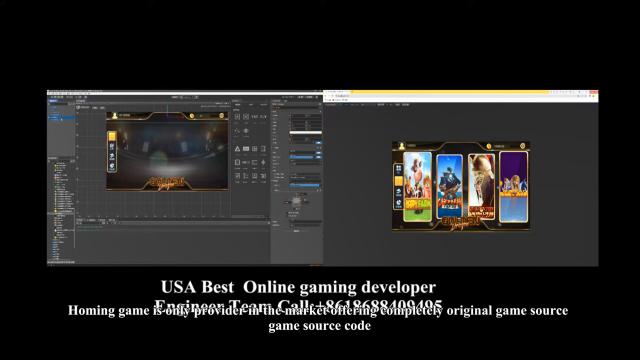Pick the diamond-shaped node in the component library
The image size is (640, 360).
coord(263,162)
